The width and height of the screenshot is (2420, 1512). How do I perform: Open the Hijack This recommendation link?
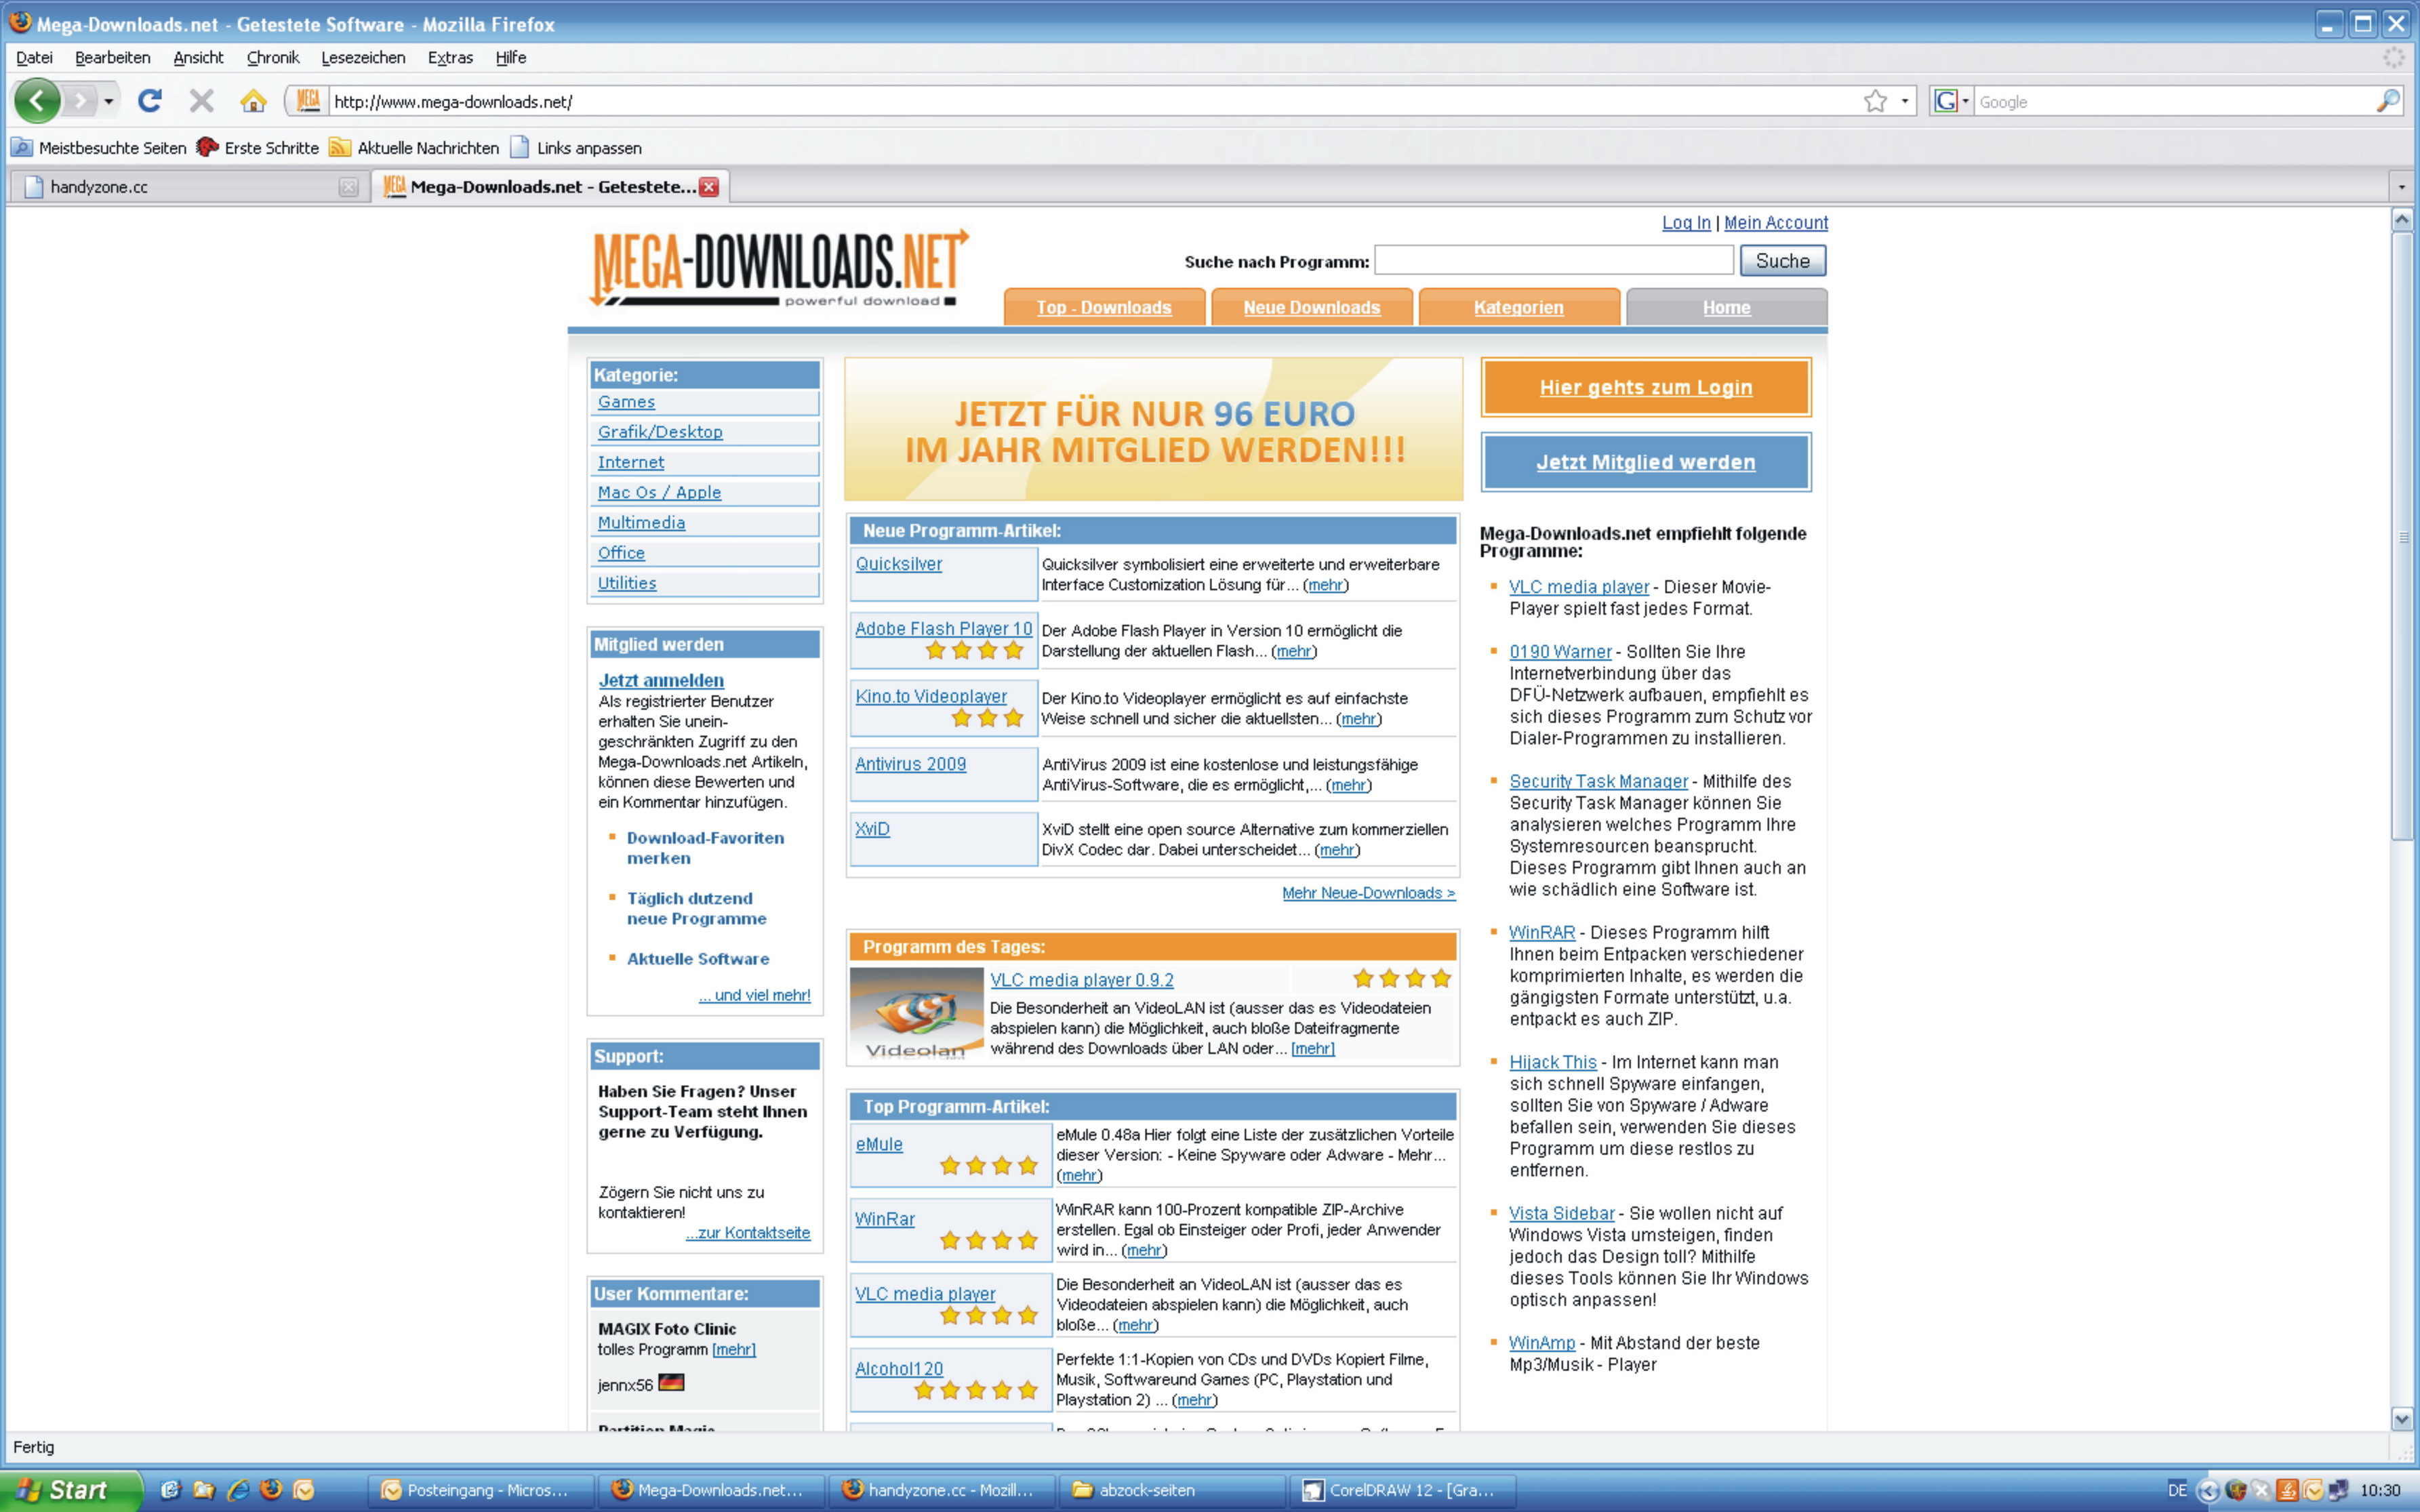click(x=1553, y=1062)
